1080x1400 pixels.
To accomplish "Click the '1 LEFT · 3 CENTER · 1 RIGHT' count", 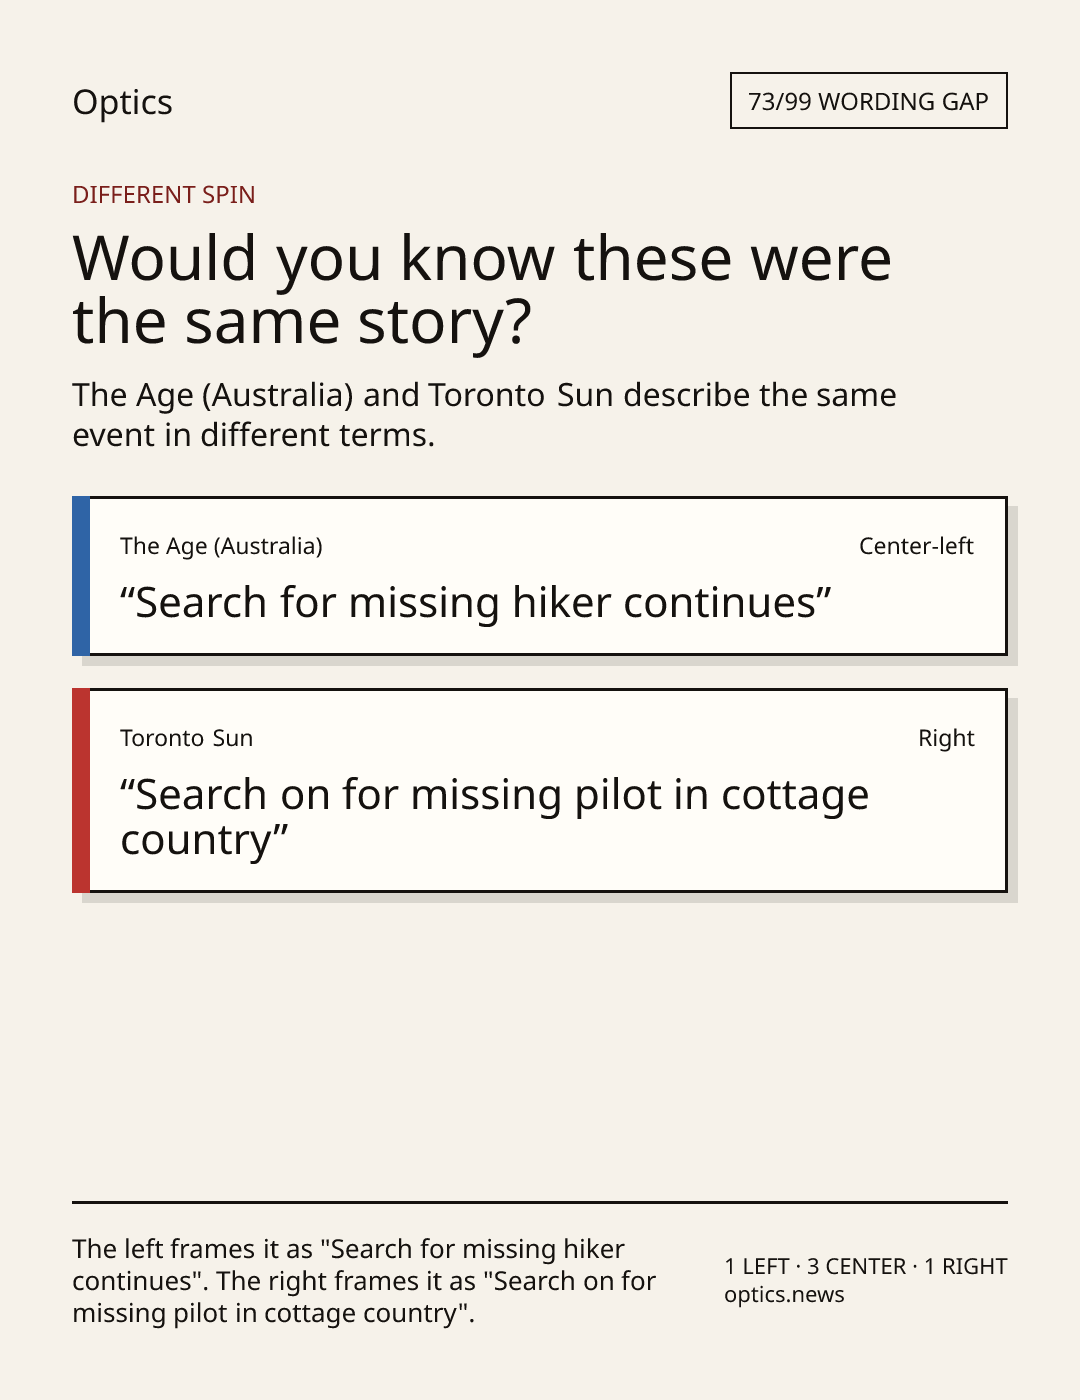I will (x=866, y=1266).
